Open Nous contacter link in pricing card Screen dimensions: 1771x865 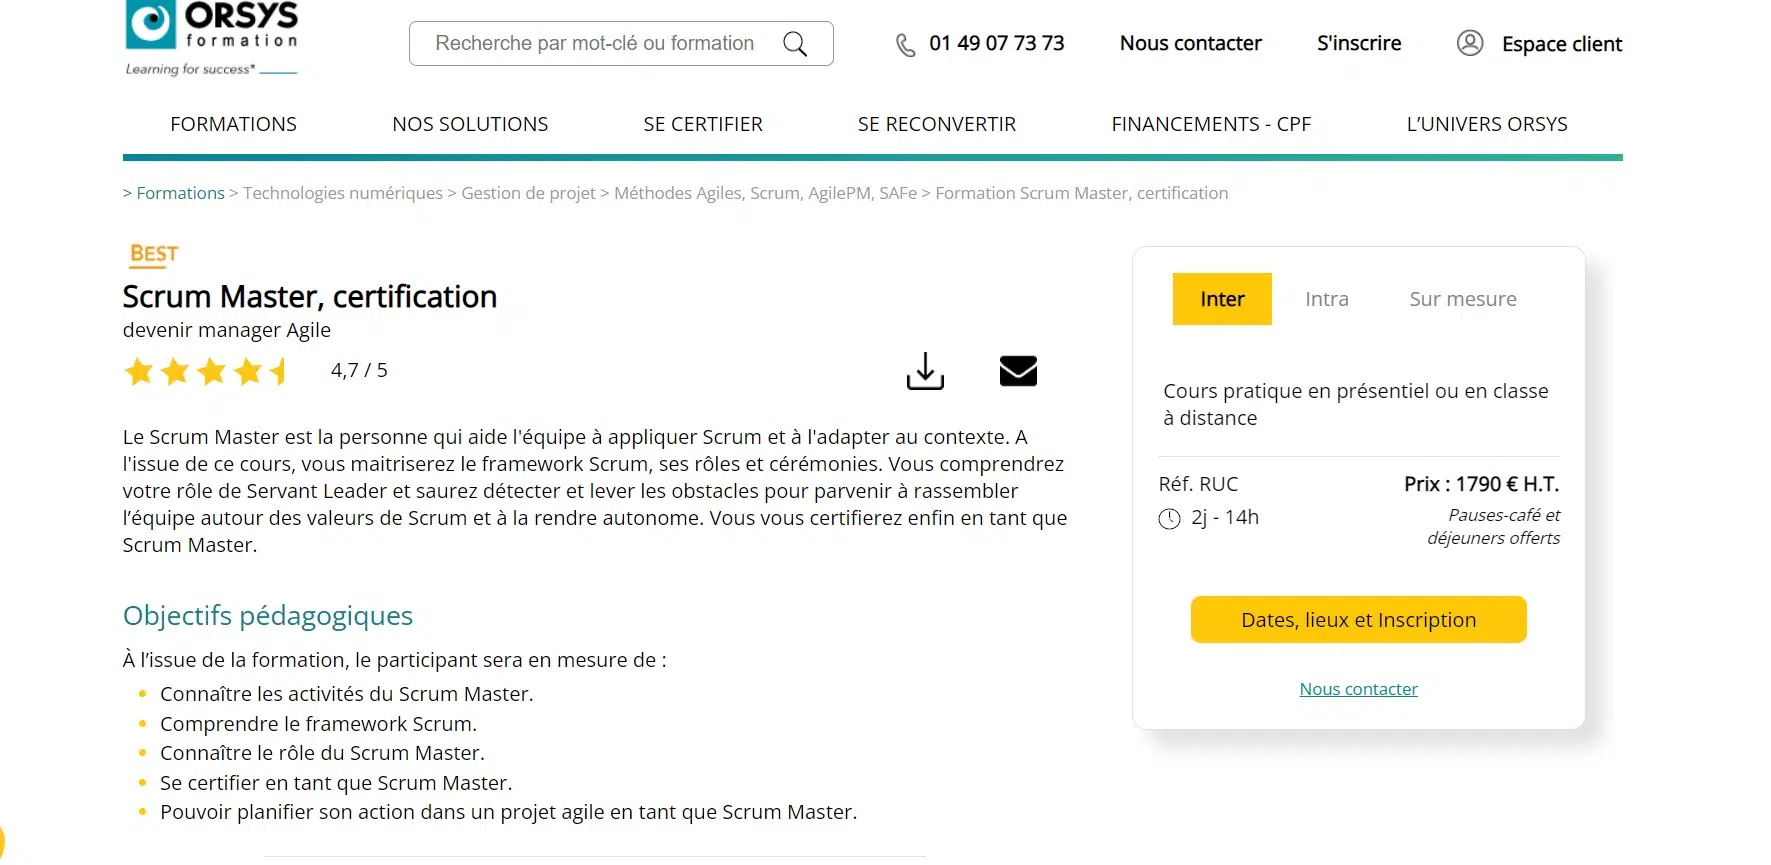(1358, 689)
